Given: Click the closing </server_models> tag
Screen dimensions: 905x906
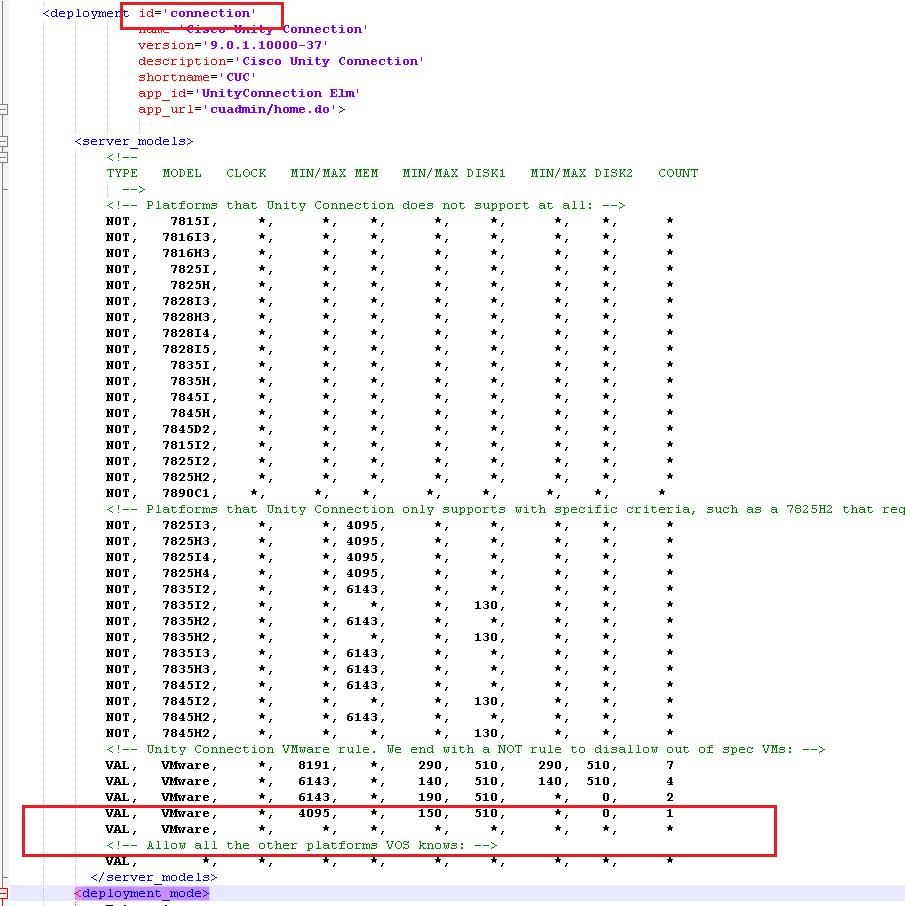Looking at the screenshot, I should pyautogui.click(x=154, y=877).
